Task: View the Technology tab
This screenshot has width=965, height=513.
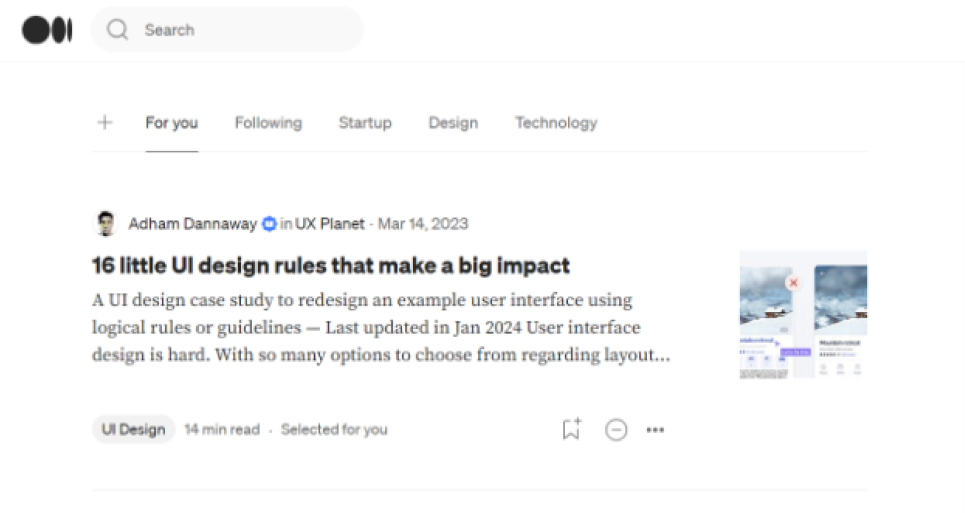Action: (556, 123)
